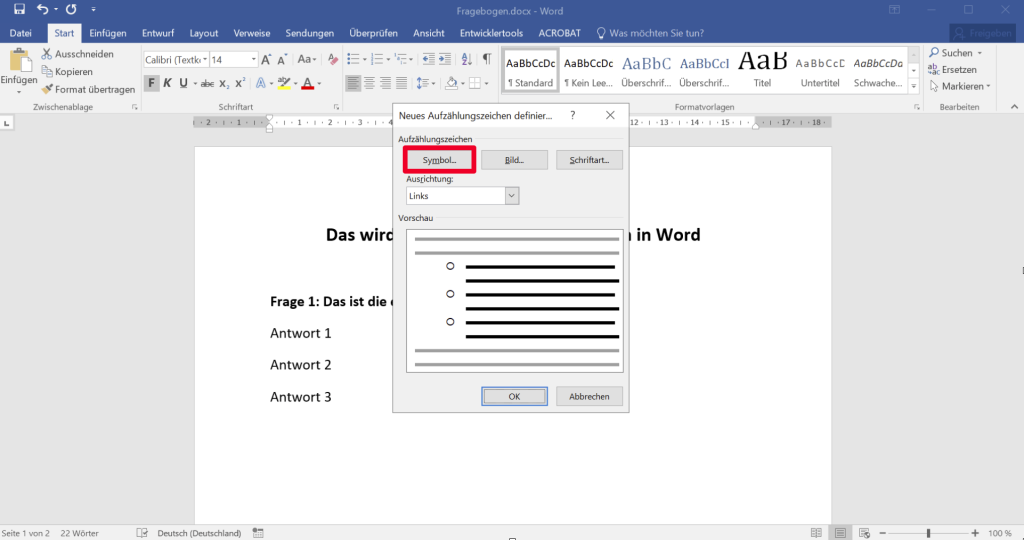Image resolution: width=1024 pixels, height=540 pixels.
Task: Click the shading paint bucket icon
Action: [451, 83]
